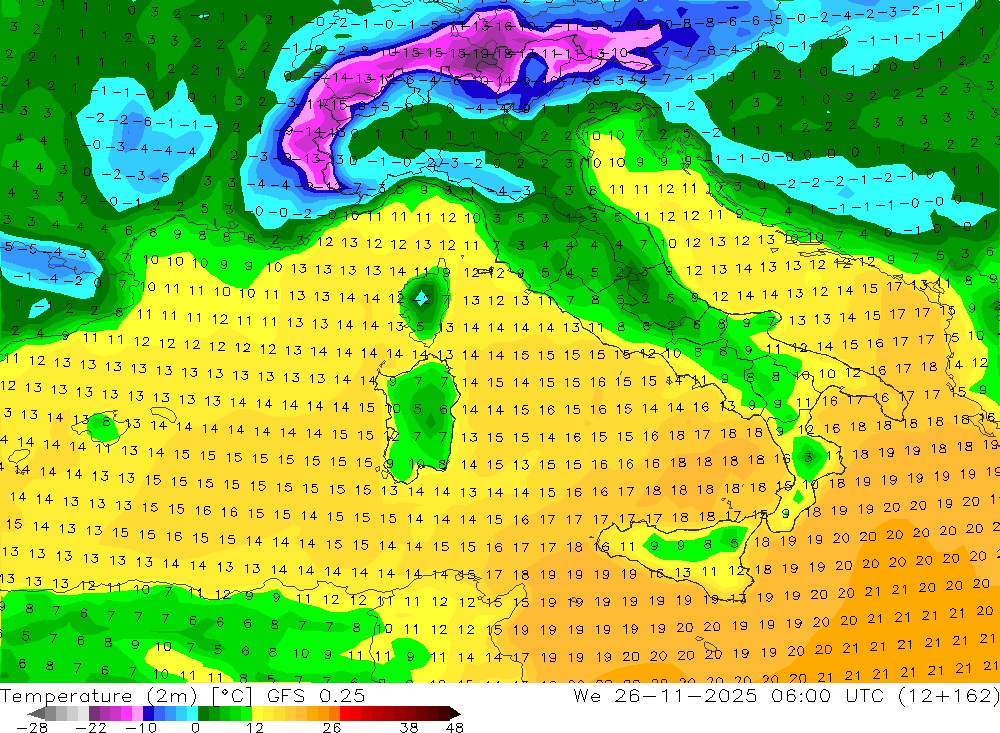Click the '0' legend scale label
Image resolution: width=1000 pixels, height=733 pixels.
tap(195, 727)
